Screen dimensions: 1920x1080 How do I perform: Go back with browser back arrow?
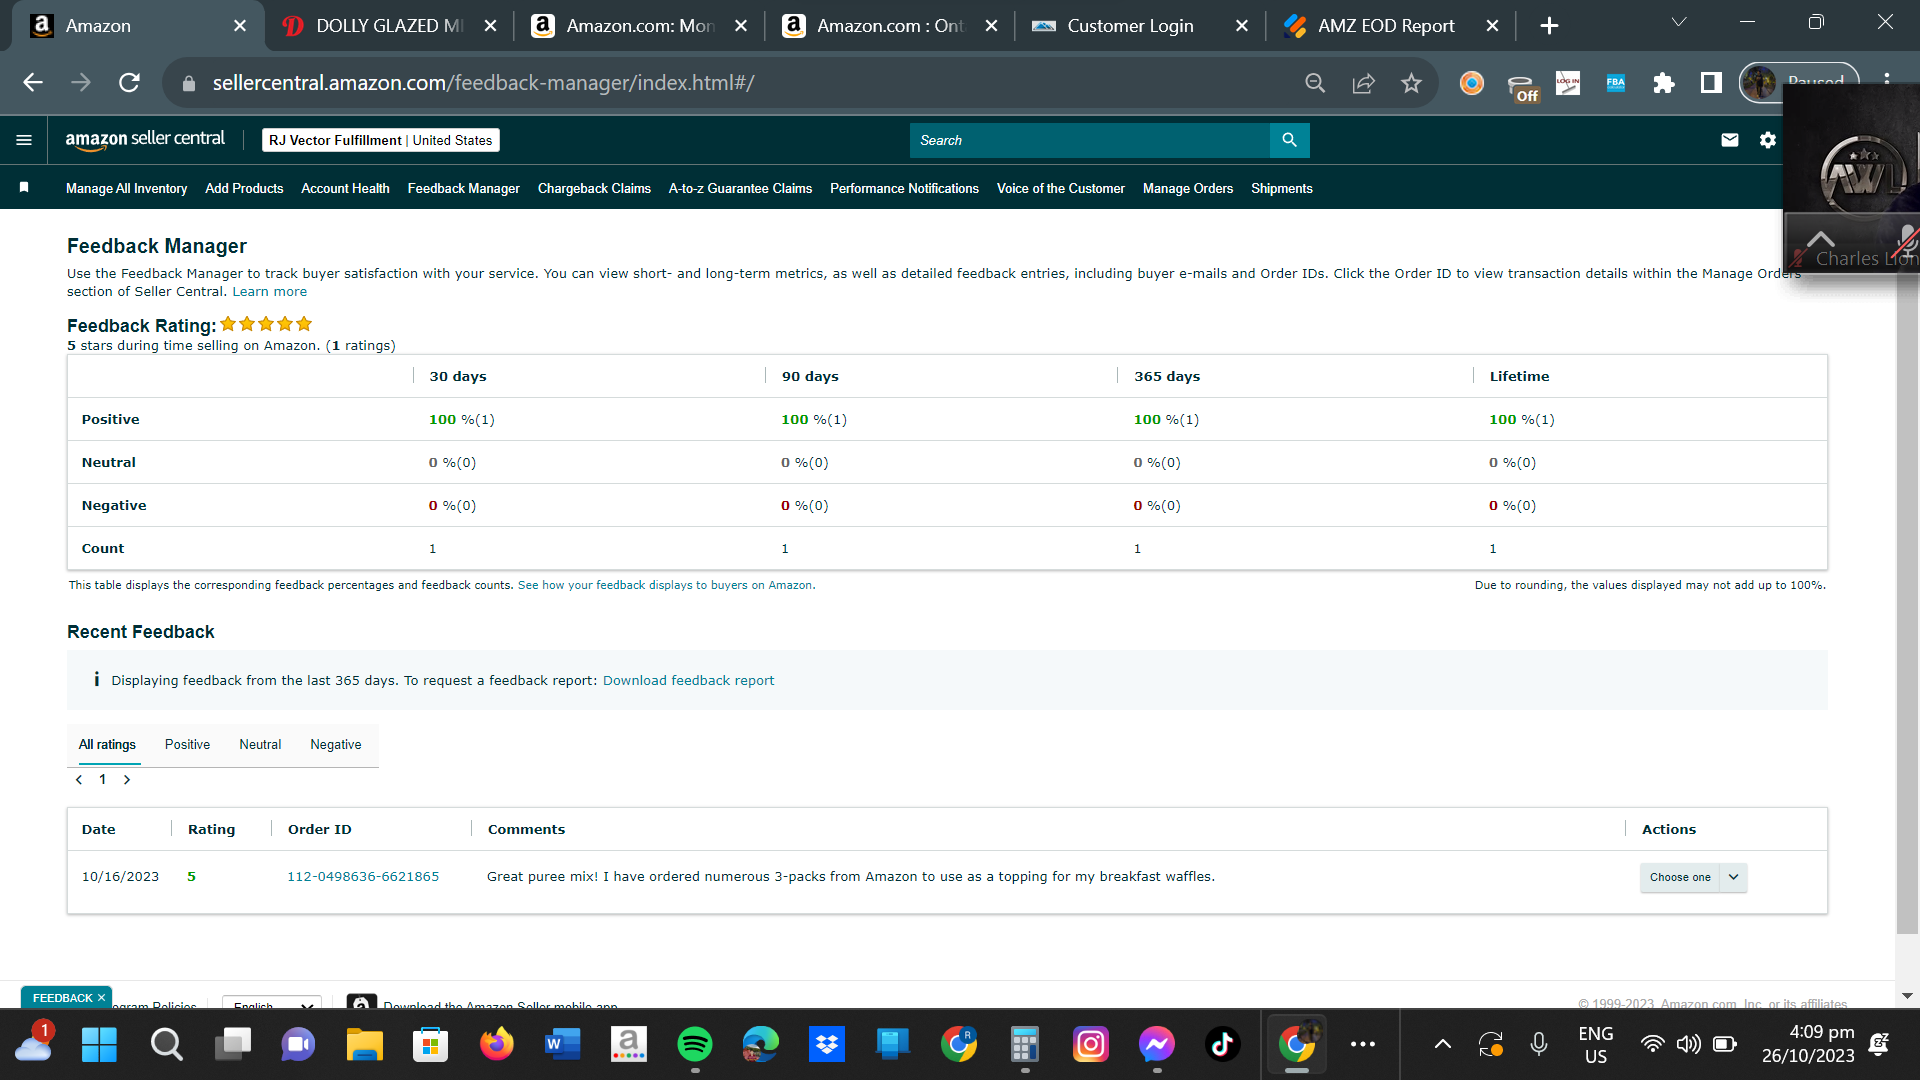tap(33, 83)
